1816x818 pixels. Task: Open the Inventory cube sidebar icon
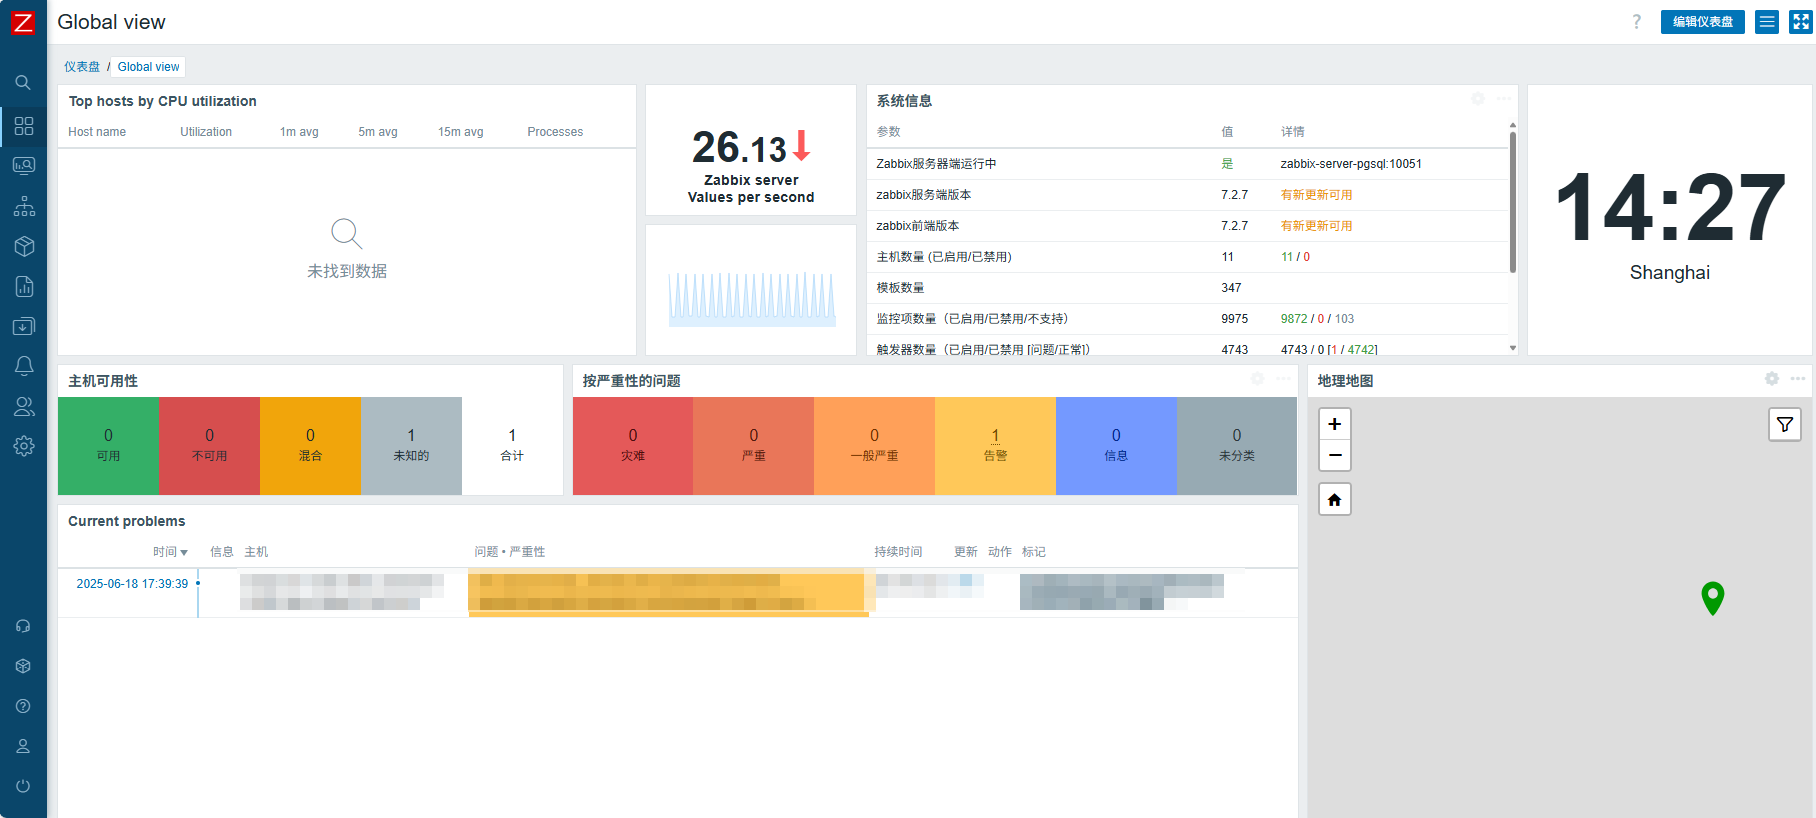(24, 246)
